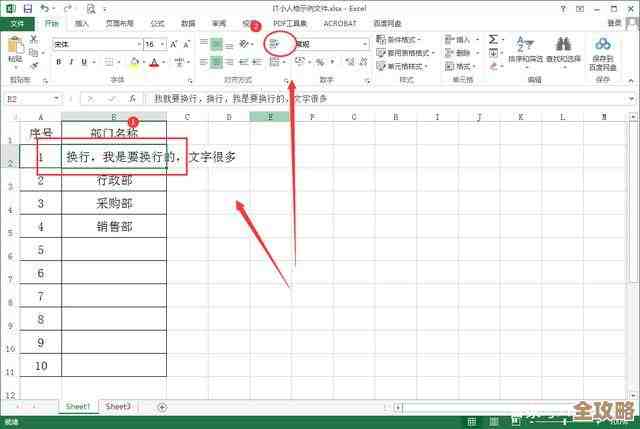Open the alignment settings dialog launcher
Image resolution: width=640 pixels, height=429 pixels.
pos(286,81)
